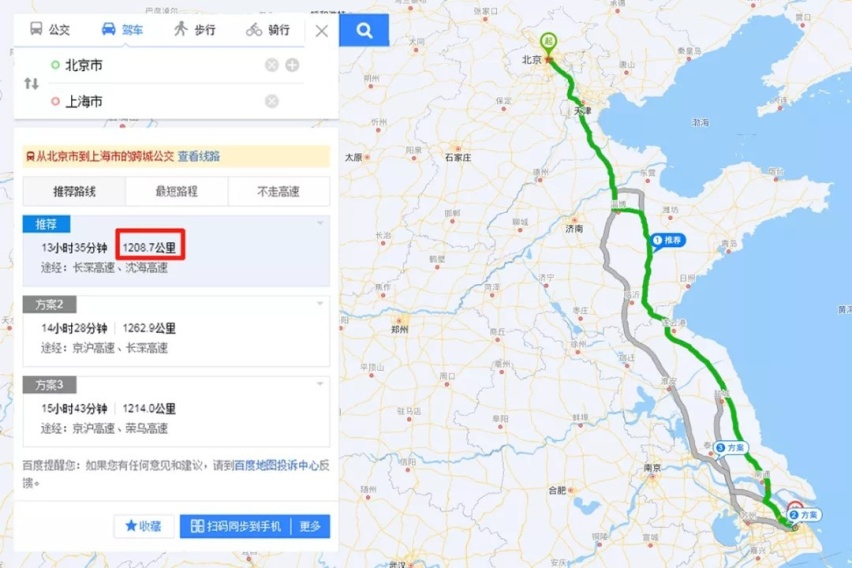The image size is (852, 568).
Task: Add a waypoint with the plus icon
Action: coord(292,65)
